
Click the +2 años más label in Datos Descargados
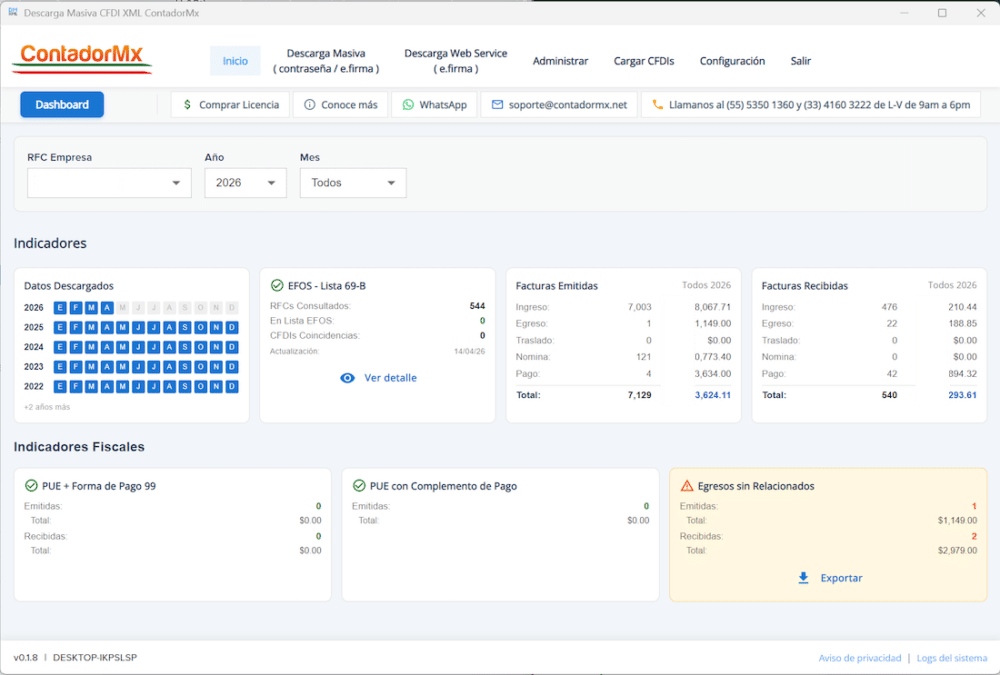click(x=46, y=406)
